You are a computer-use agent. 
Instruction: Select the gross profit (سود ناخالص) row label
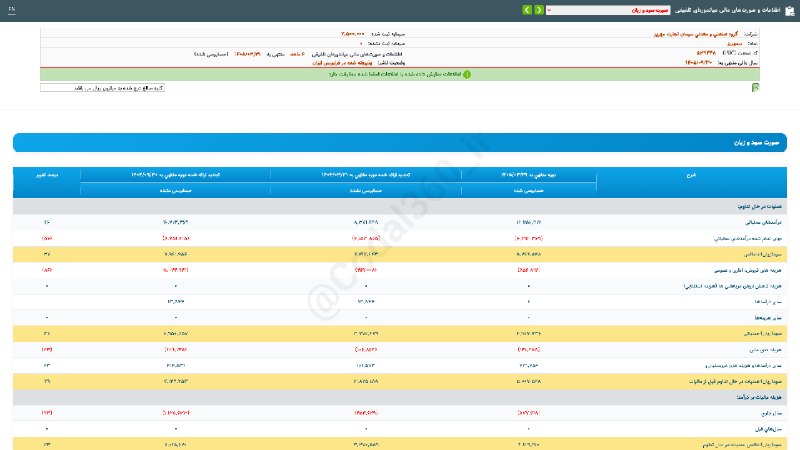point(763,254)
